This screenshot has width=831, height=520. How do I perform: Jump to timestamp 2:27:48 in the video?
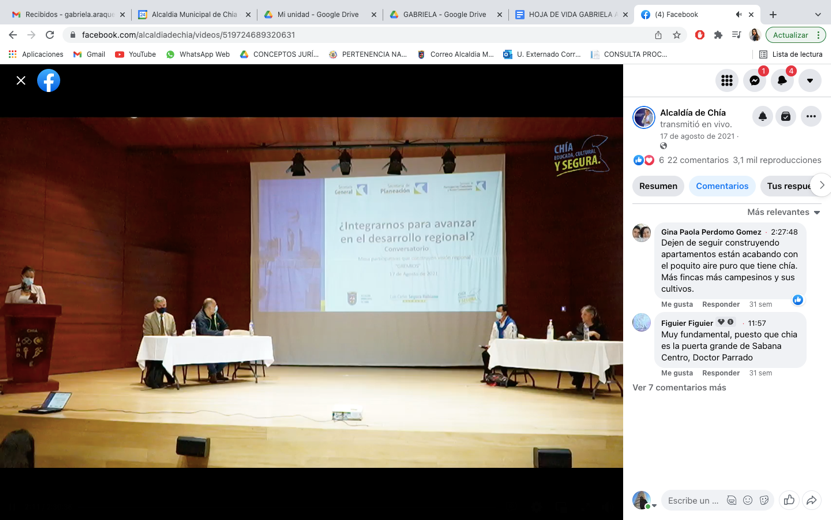[x=784, y=232]
